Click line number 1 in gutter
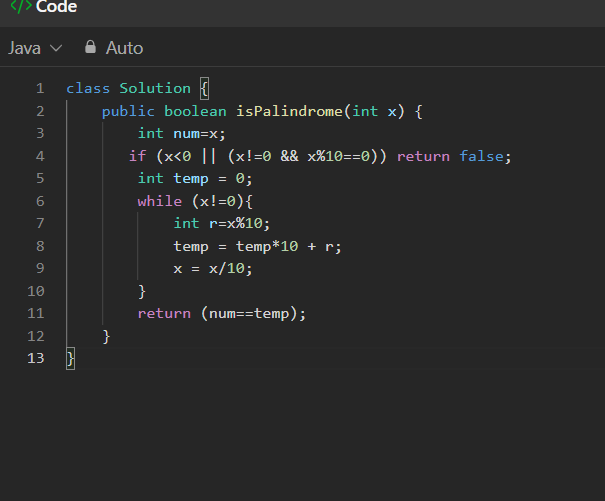 tap(40, 88)
